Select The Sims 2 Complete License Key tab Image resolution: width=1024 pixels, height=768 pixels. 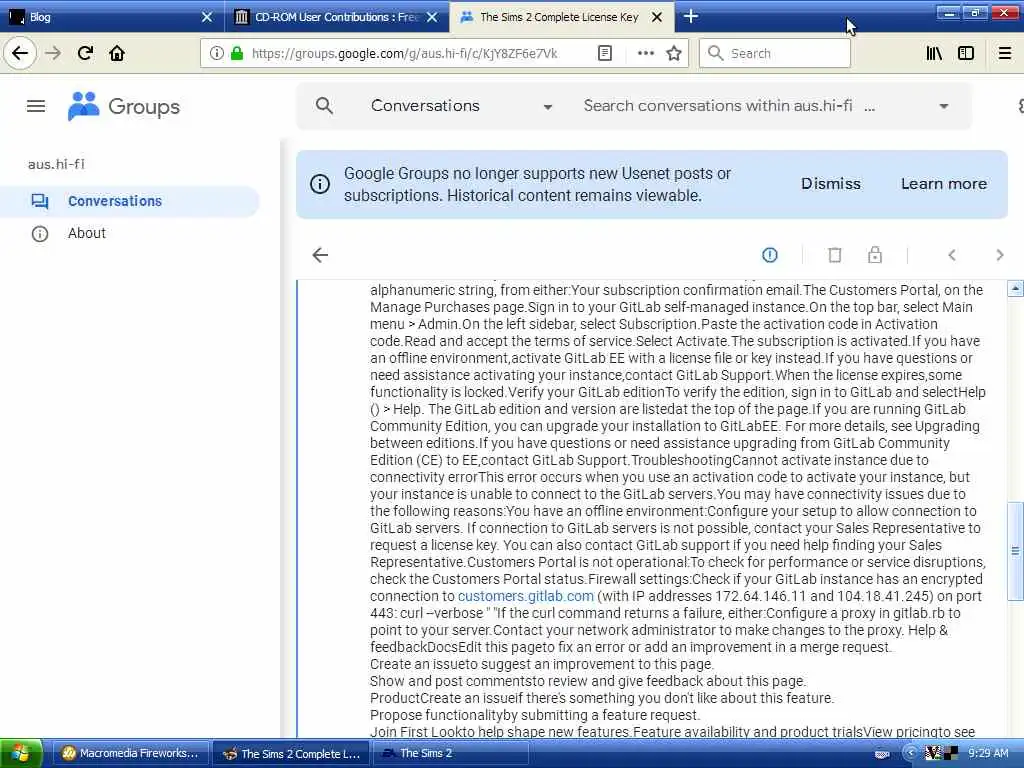pyautogui.click(x=562, y=17)
